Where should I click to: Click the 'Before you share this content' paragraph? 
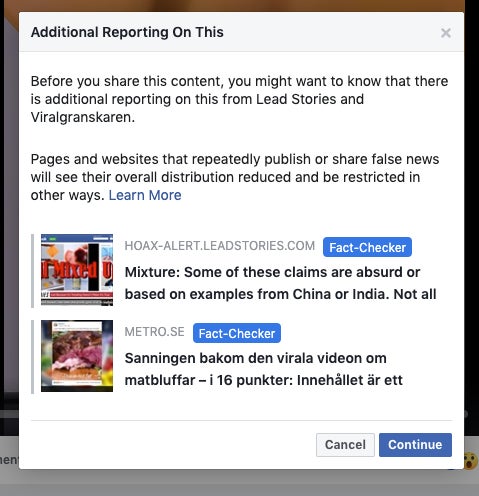click(239, 99)
